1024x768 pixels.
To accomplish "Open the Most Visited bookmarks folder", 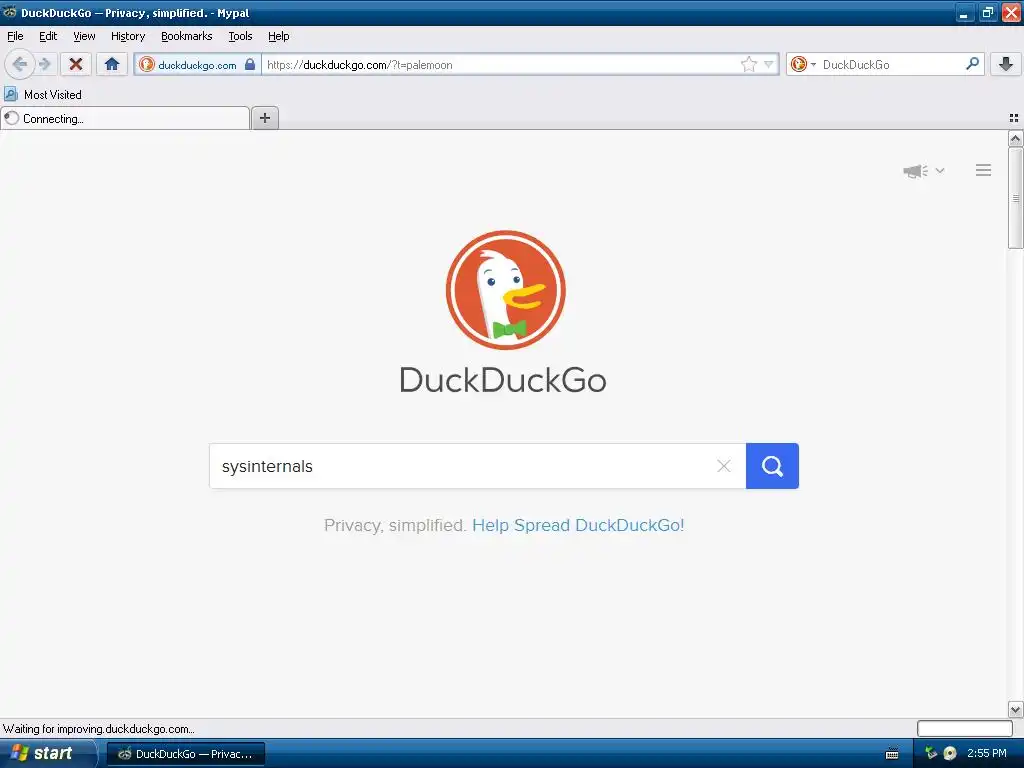I will point(43,95).
